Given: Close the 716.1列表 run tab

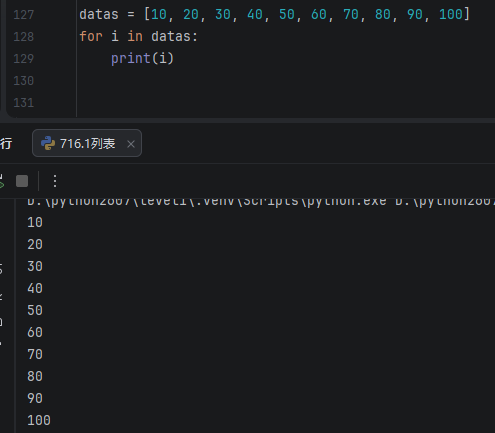Looking at the screenshot, I should pos(131,144).
